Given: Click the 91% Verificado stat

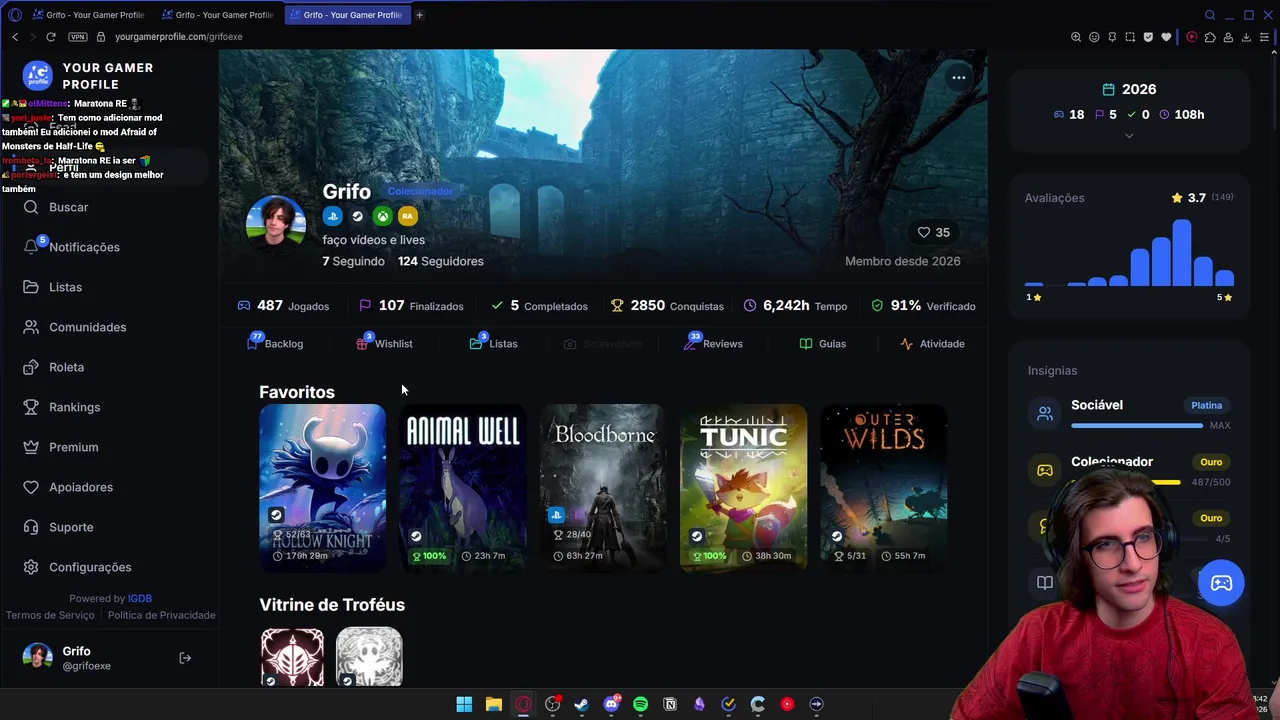Looking at the screenshot, I should pos(923,306).
